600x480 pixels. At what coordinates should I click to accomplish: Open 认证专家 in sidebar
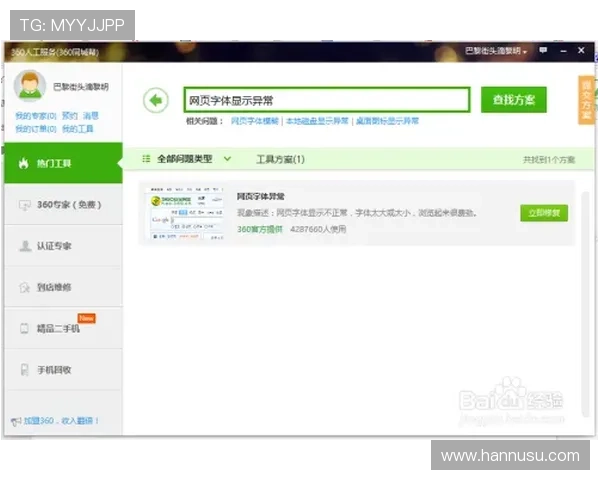[64, 246]
